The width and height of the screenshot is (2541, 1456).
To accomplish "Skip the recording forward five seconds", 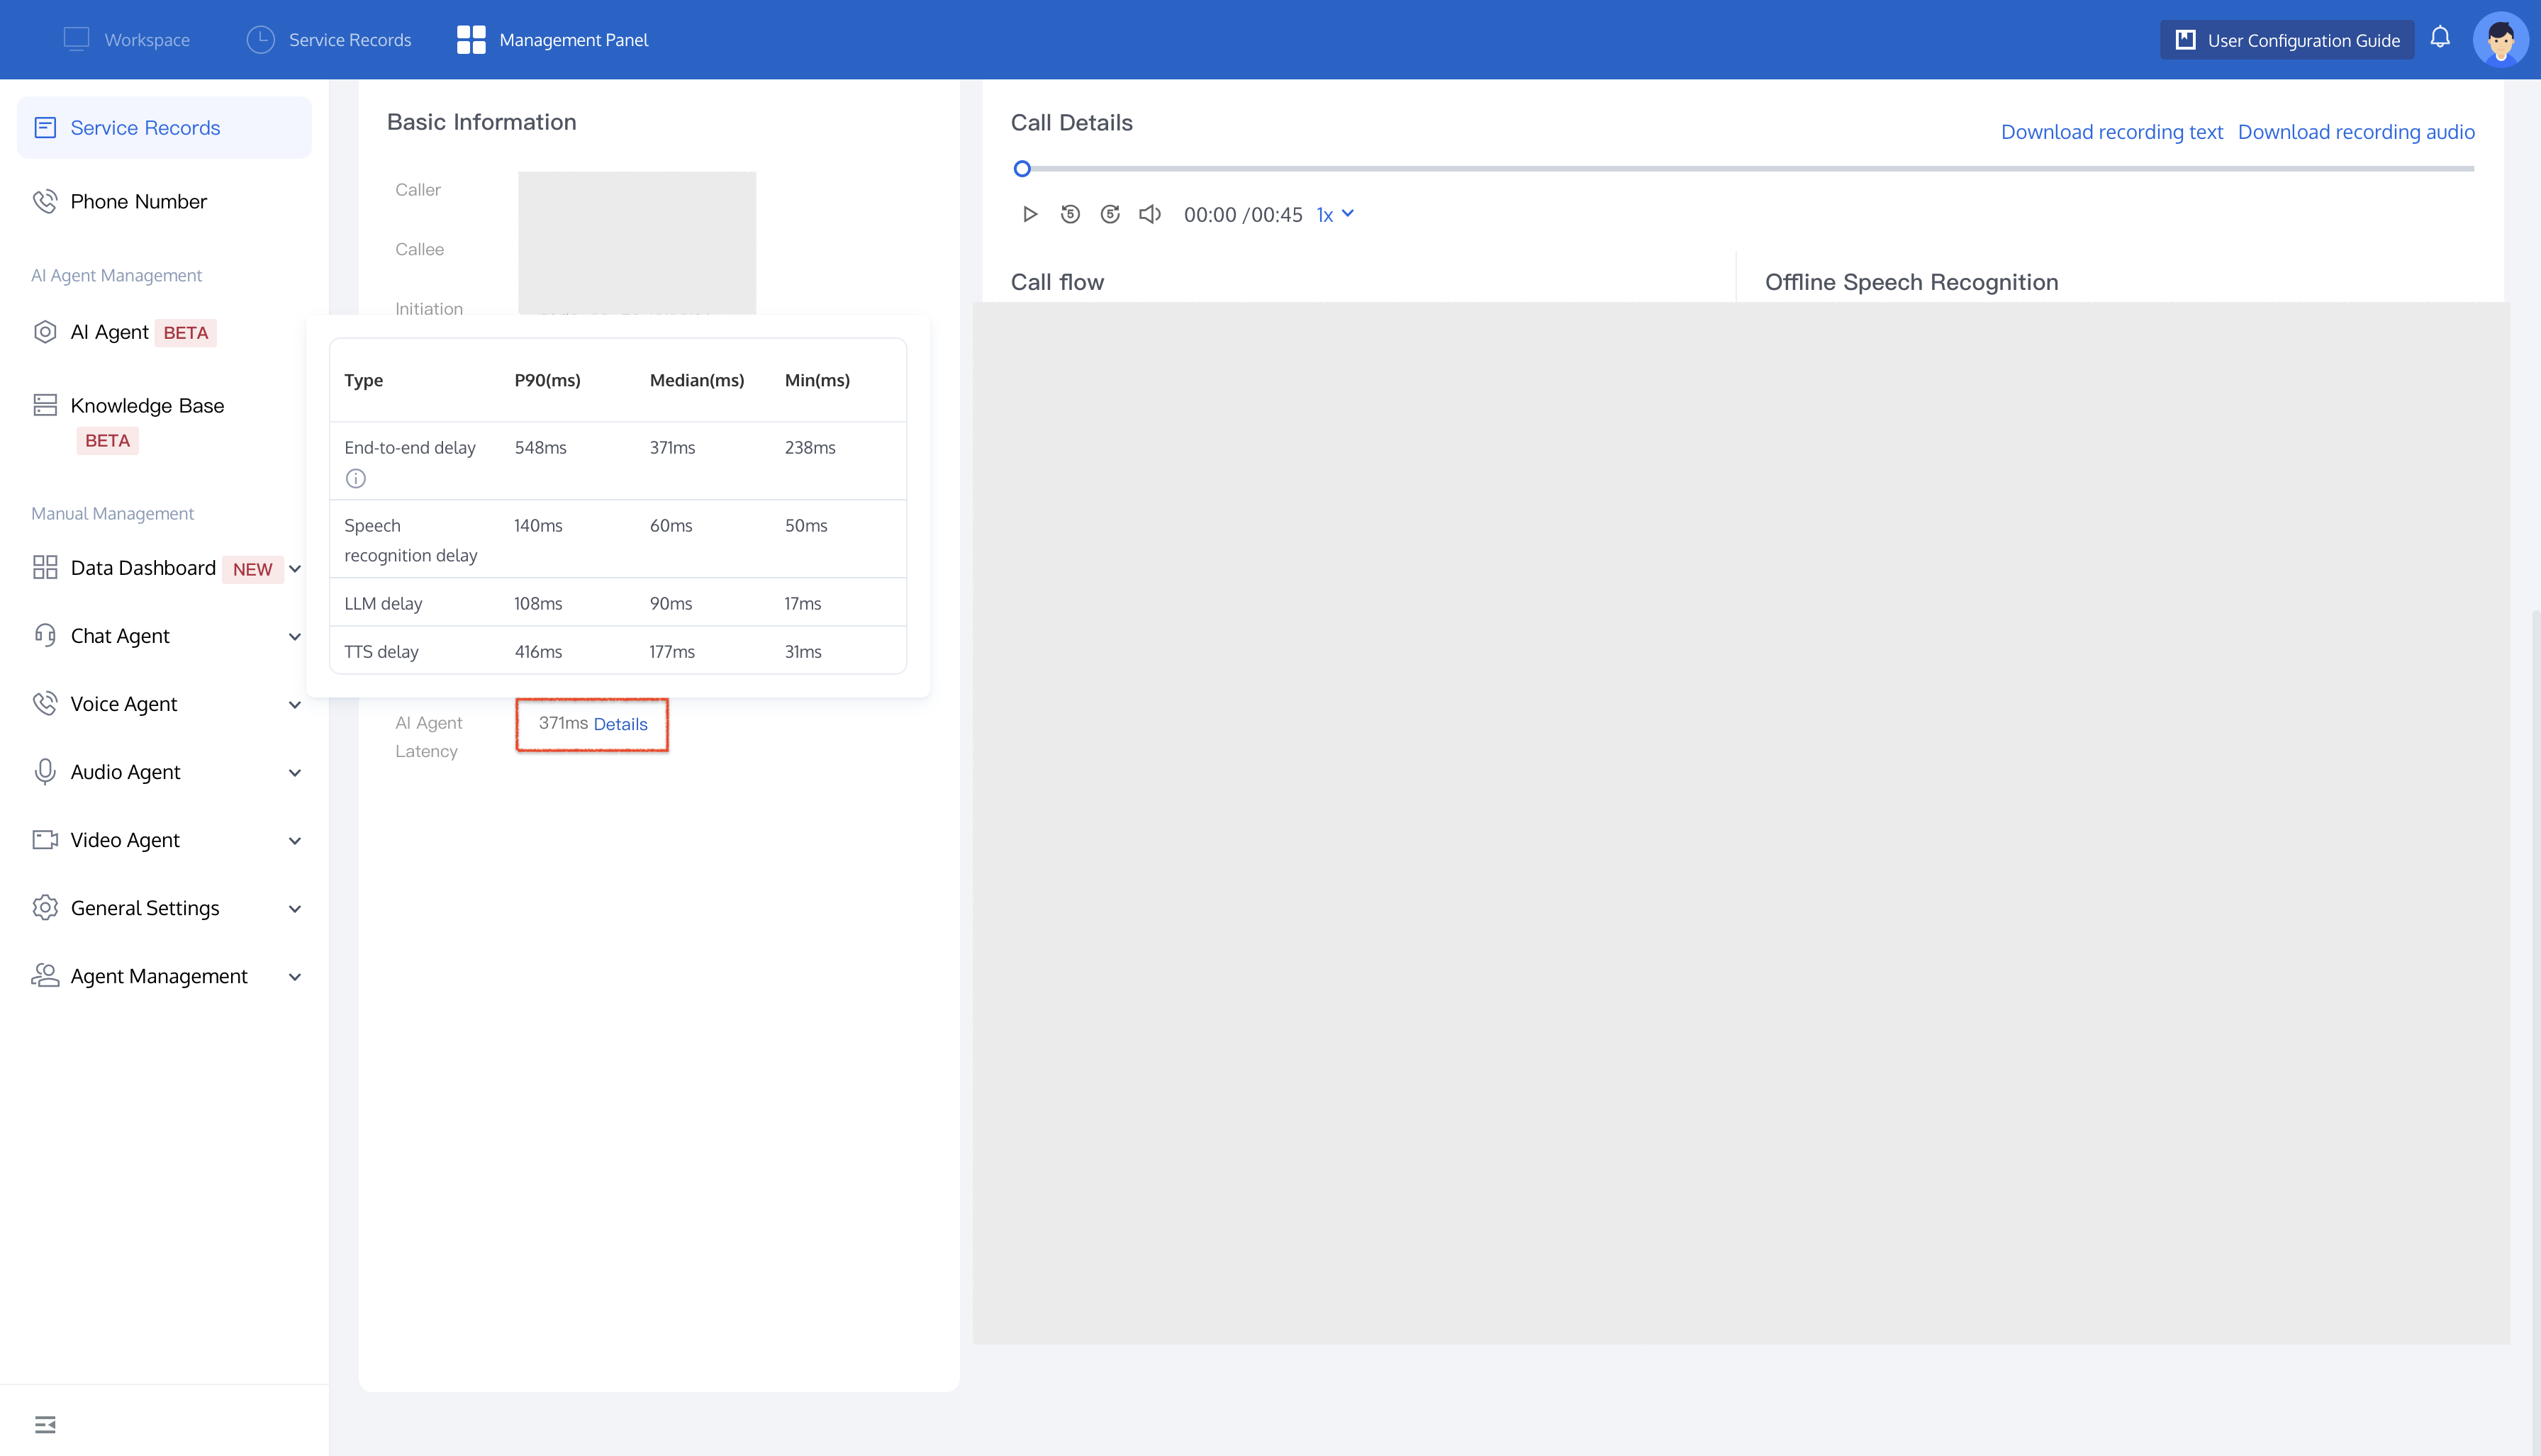I will click(1110, 214).
